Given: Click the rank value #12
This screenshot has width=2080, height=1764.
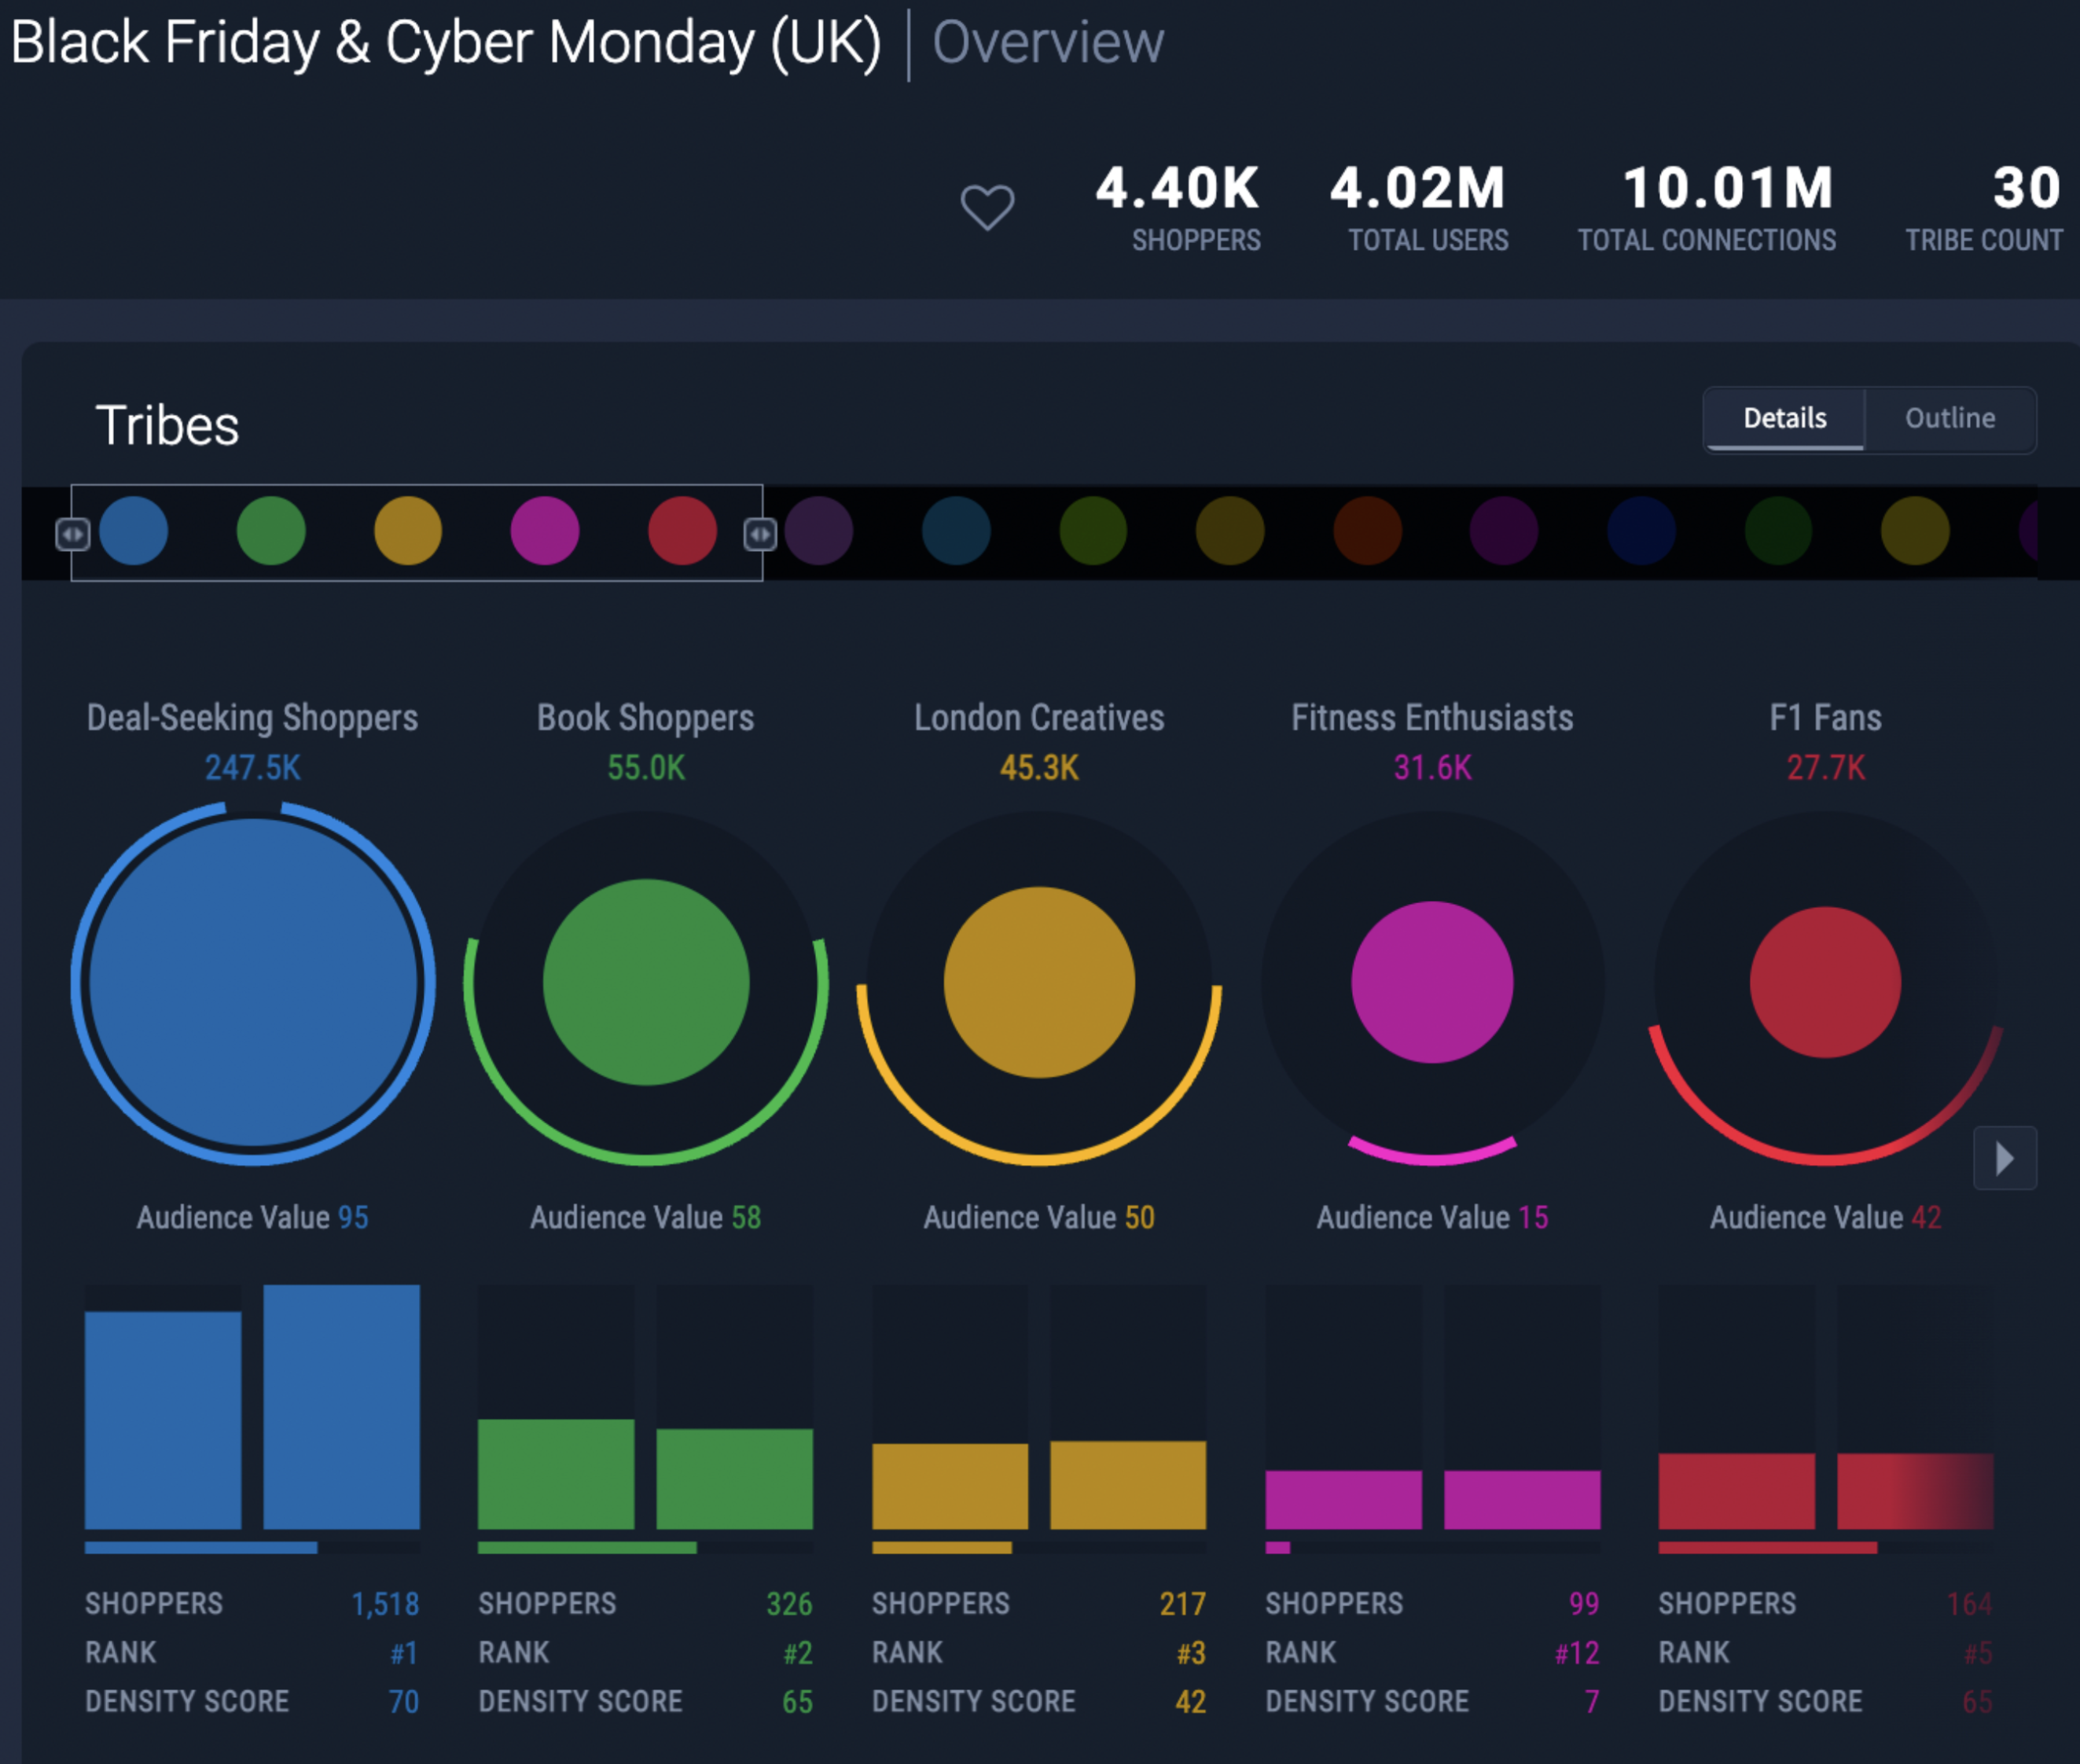Looking at the screenshot, I should coord(1577,1653).
